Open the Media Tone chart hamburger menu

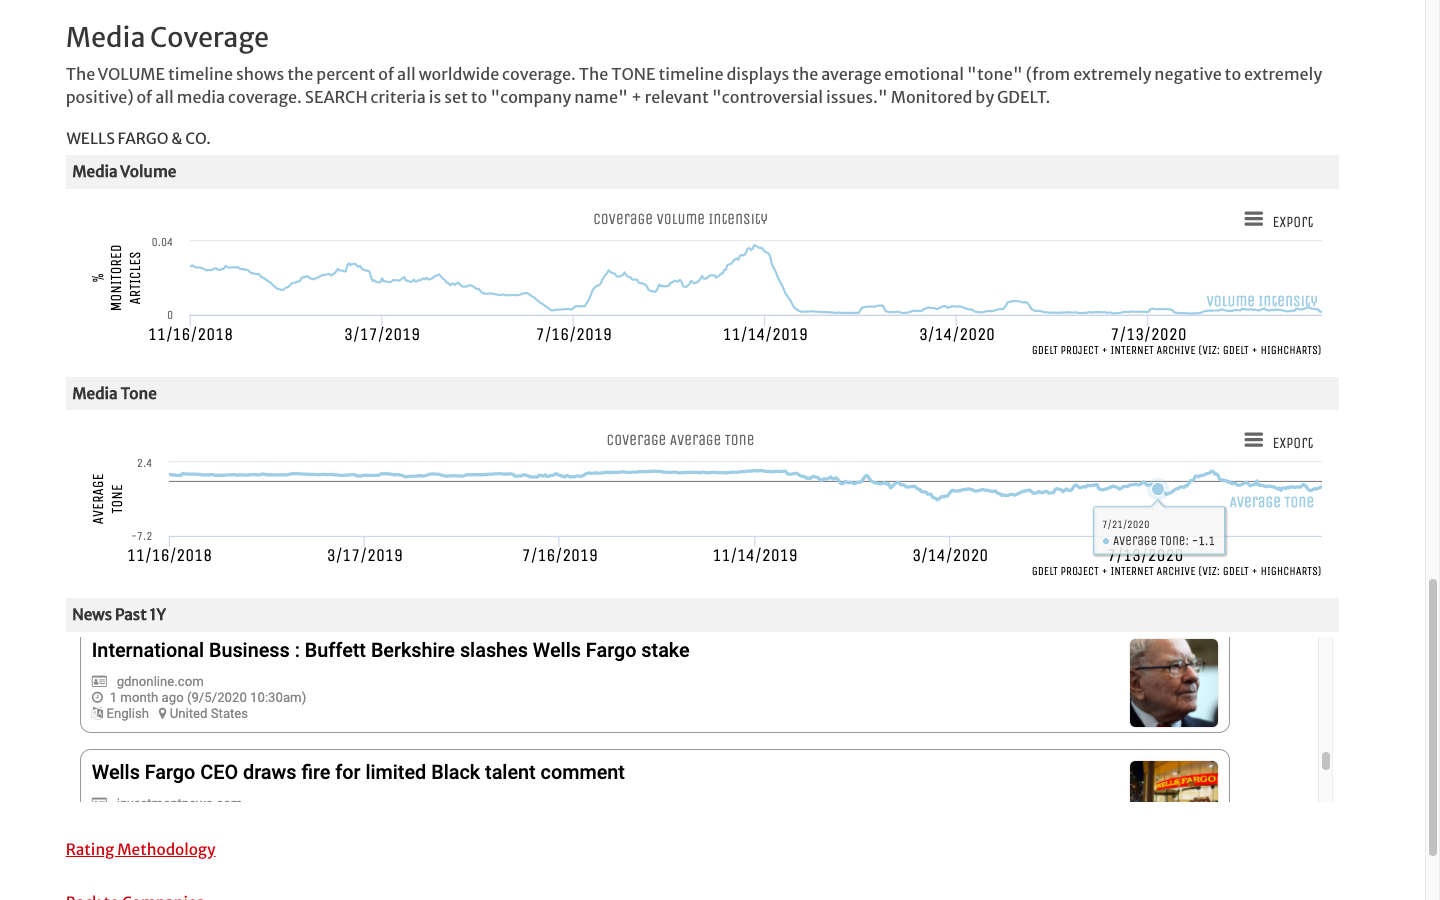(1253, 440)
